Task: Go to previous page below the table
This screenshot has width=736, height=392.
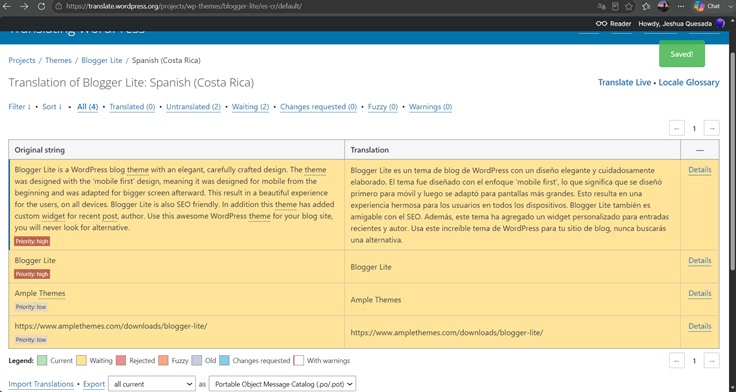Action: (676, 361)
